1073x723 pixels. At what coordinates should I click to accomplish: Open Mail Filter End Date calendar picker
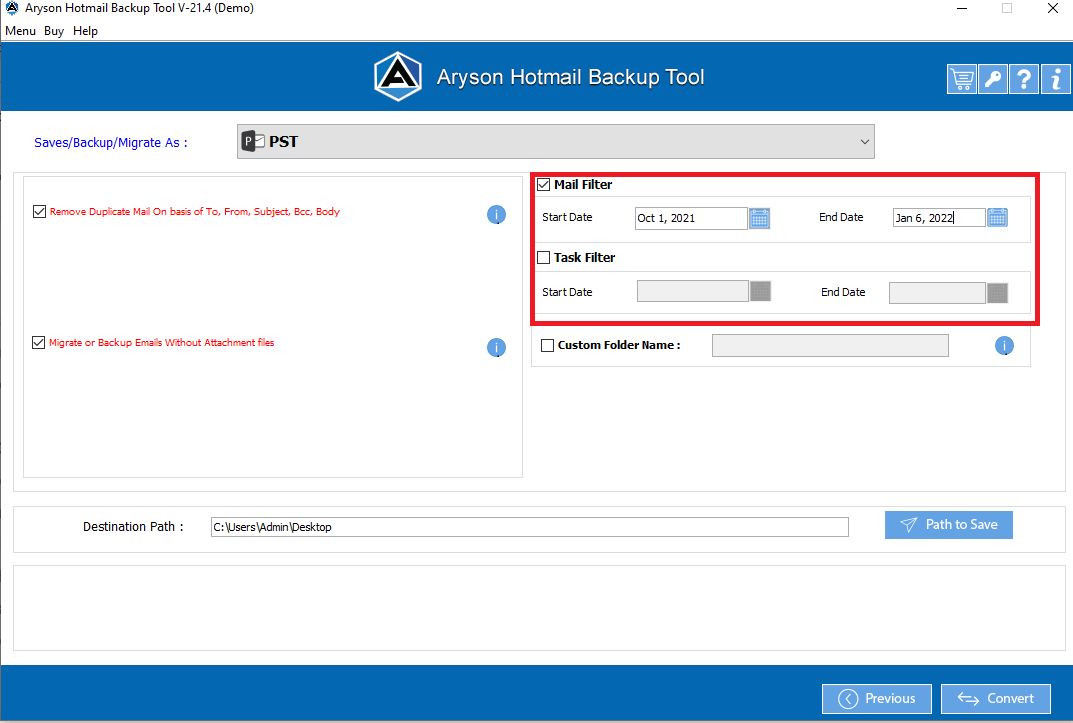(998, 218)
